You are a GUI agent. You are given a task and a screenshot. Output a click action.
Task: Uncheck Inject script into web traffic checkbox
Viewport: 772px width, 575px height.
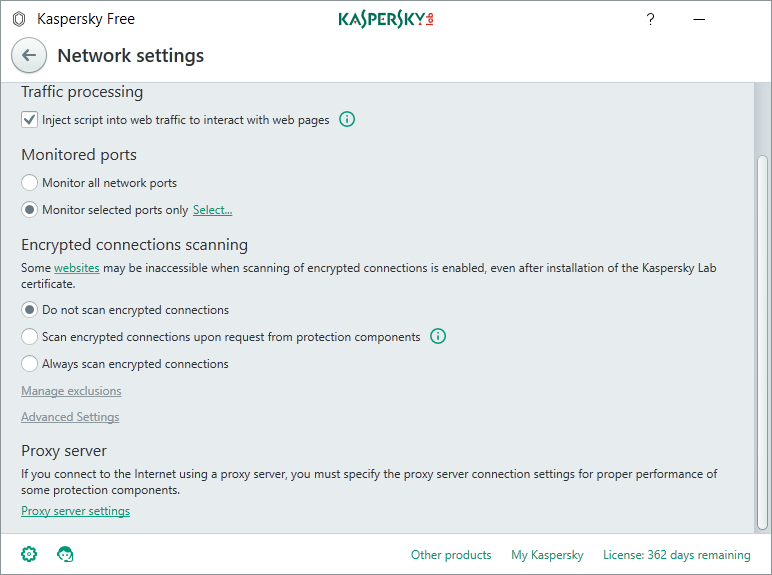tap(29, 120)
